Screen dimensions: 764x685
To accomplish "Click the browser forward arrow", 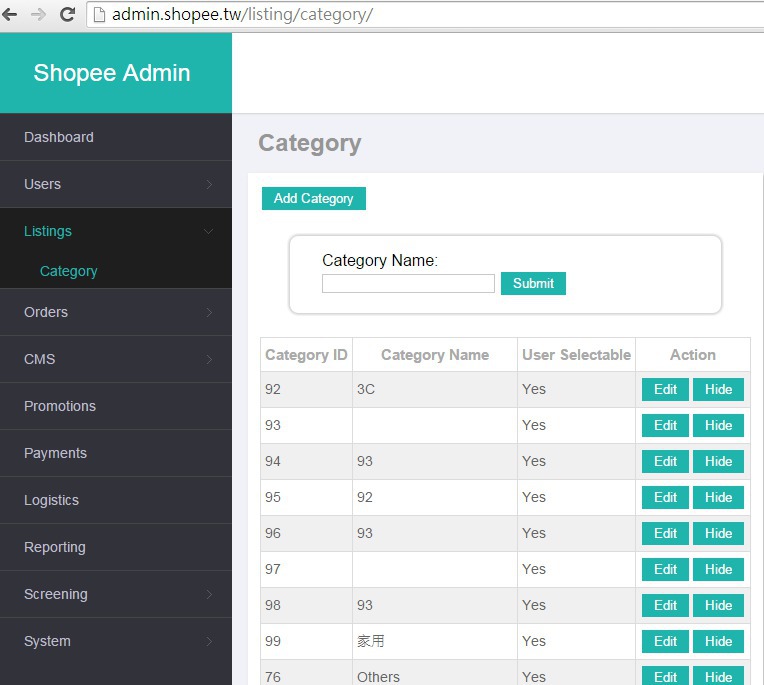I will 39,15.
